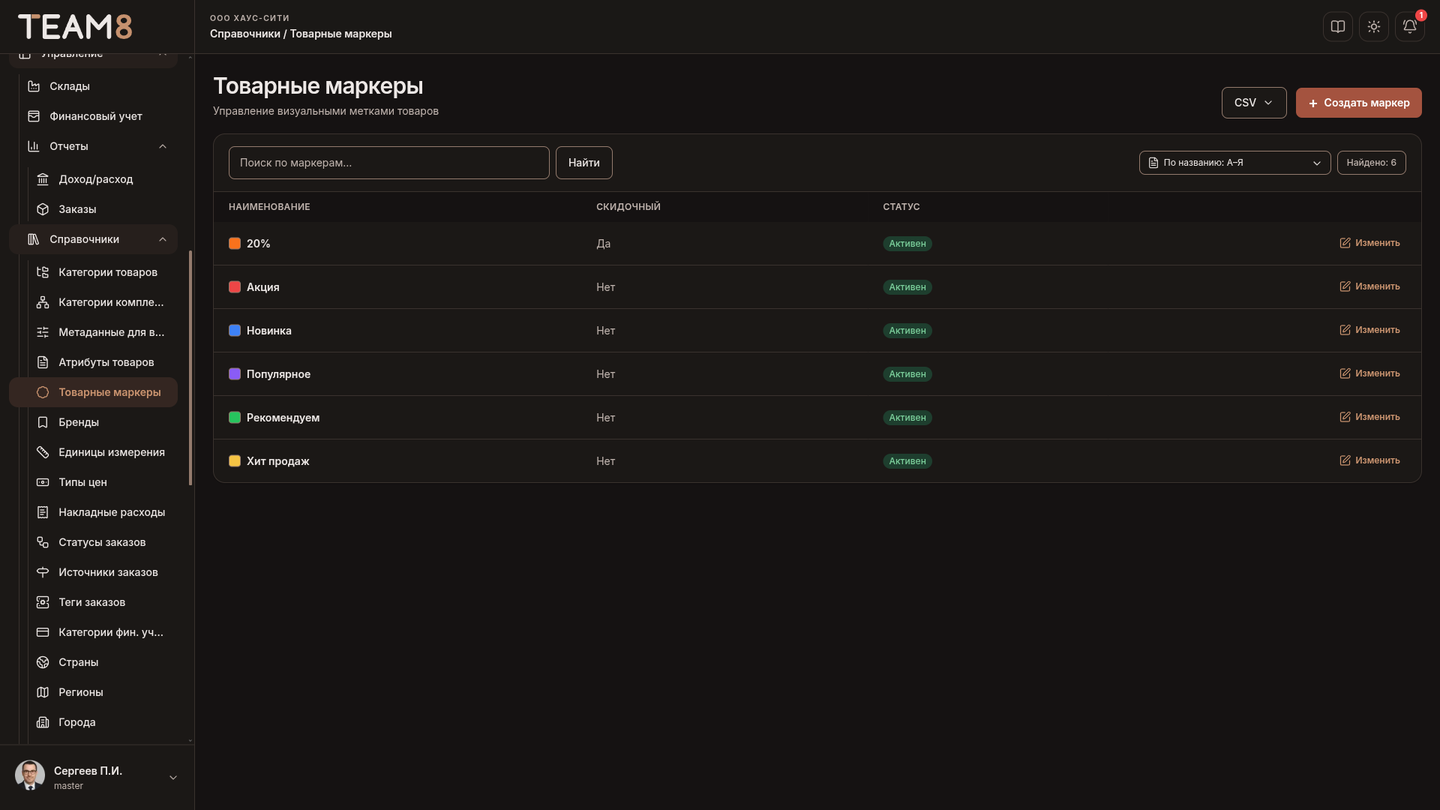Collapse the Справочники sidebar group
Viewport: 1440px width, 810px height.
click(163, 239)
